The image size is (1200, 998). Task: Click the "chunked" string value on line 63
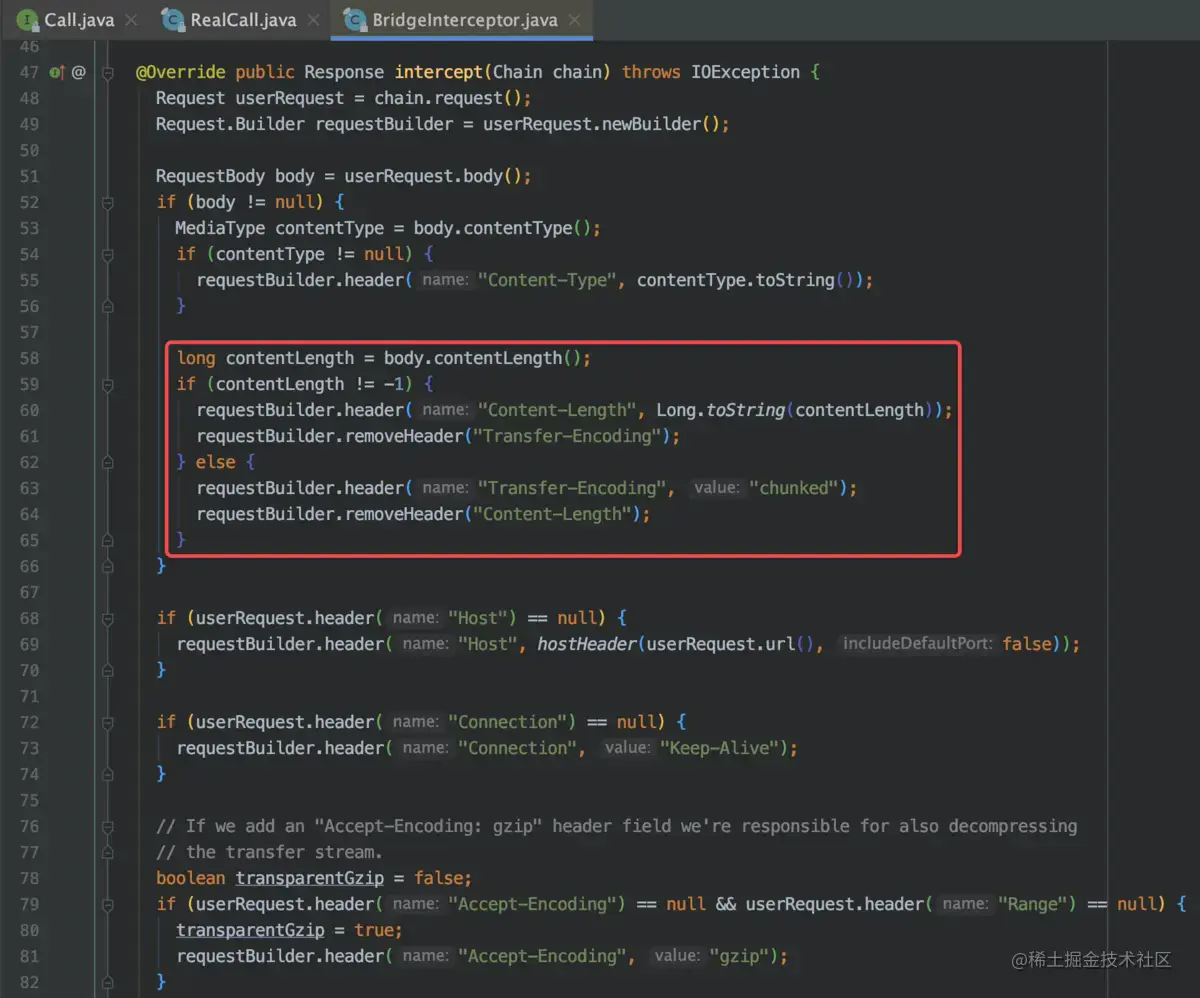point(794,488)
